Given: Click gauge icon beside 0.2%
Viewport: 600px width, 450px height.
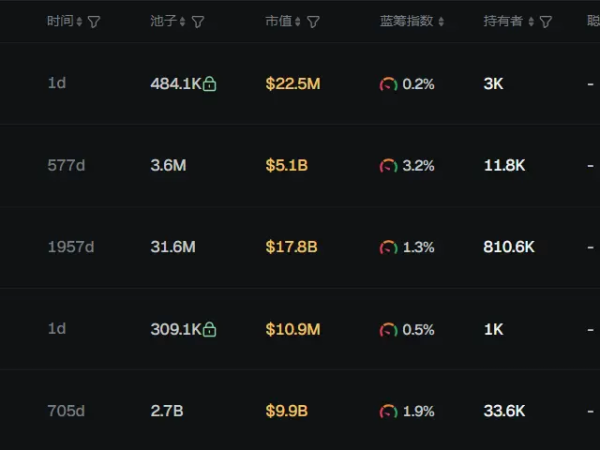Looking at the screenshot, I should pyautogui.click(x=388, y=84).
